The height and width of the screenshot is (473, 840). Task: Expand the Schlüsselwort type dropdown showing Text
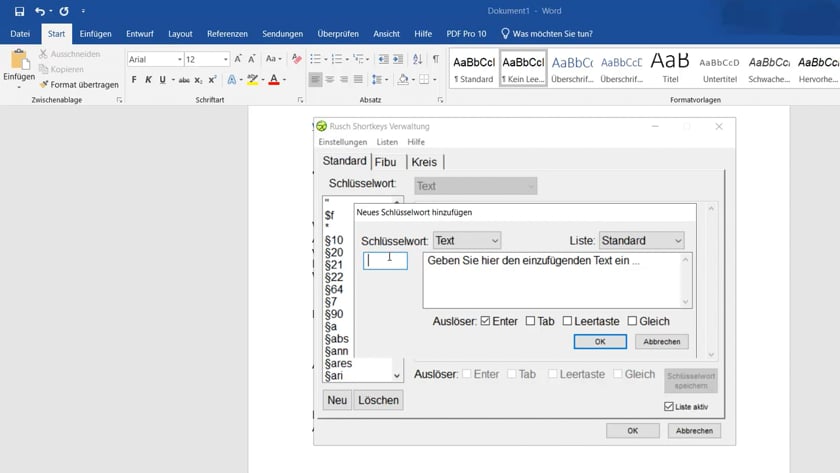[x=466, y=241]
